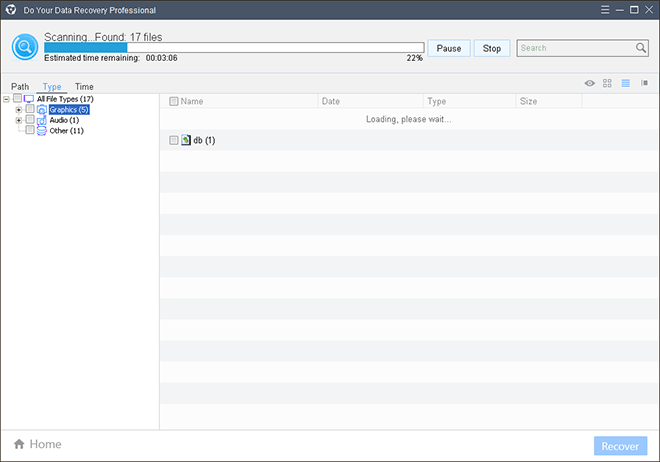Click 'Scanning...Found: 17 files' status text
This screenshot has height=462, width=660.
click(x=103, y=37)
